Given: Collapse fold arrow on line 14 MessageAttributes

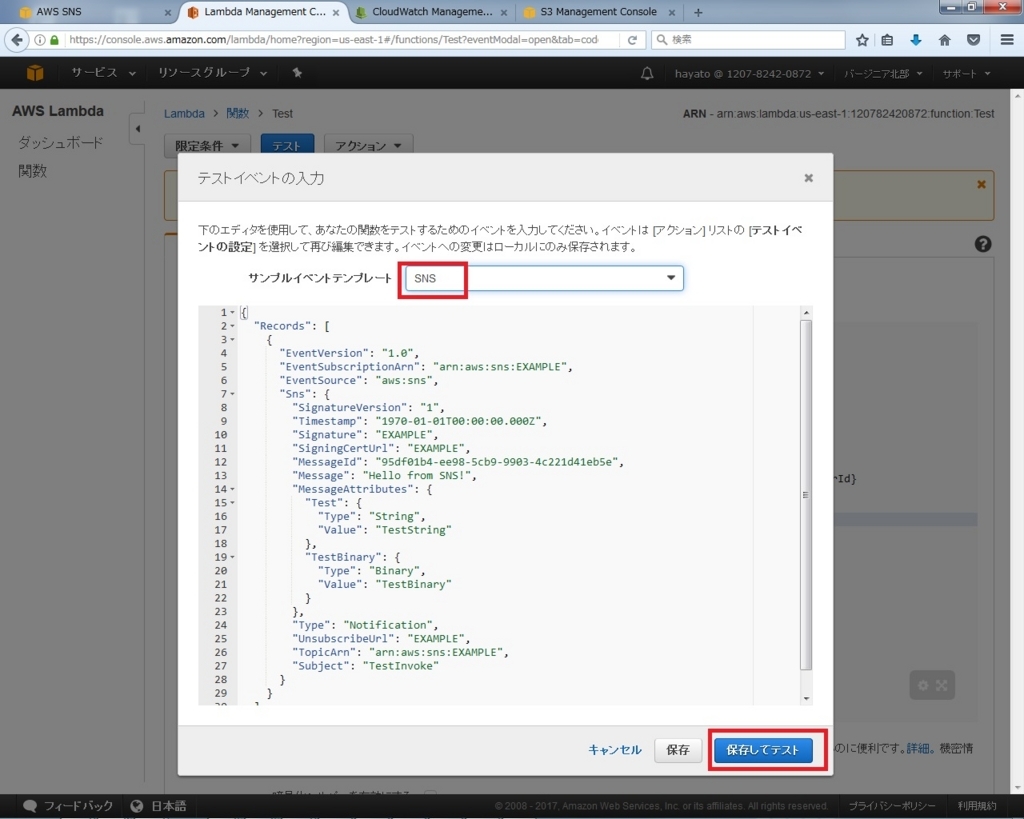Looking at the screenshot, I should (232, 489).
